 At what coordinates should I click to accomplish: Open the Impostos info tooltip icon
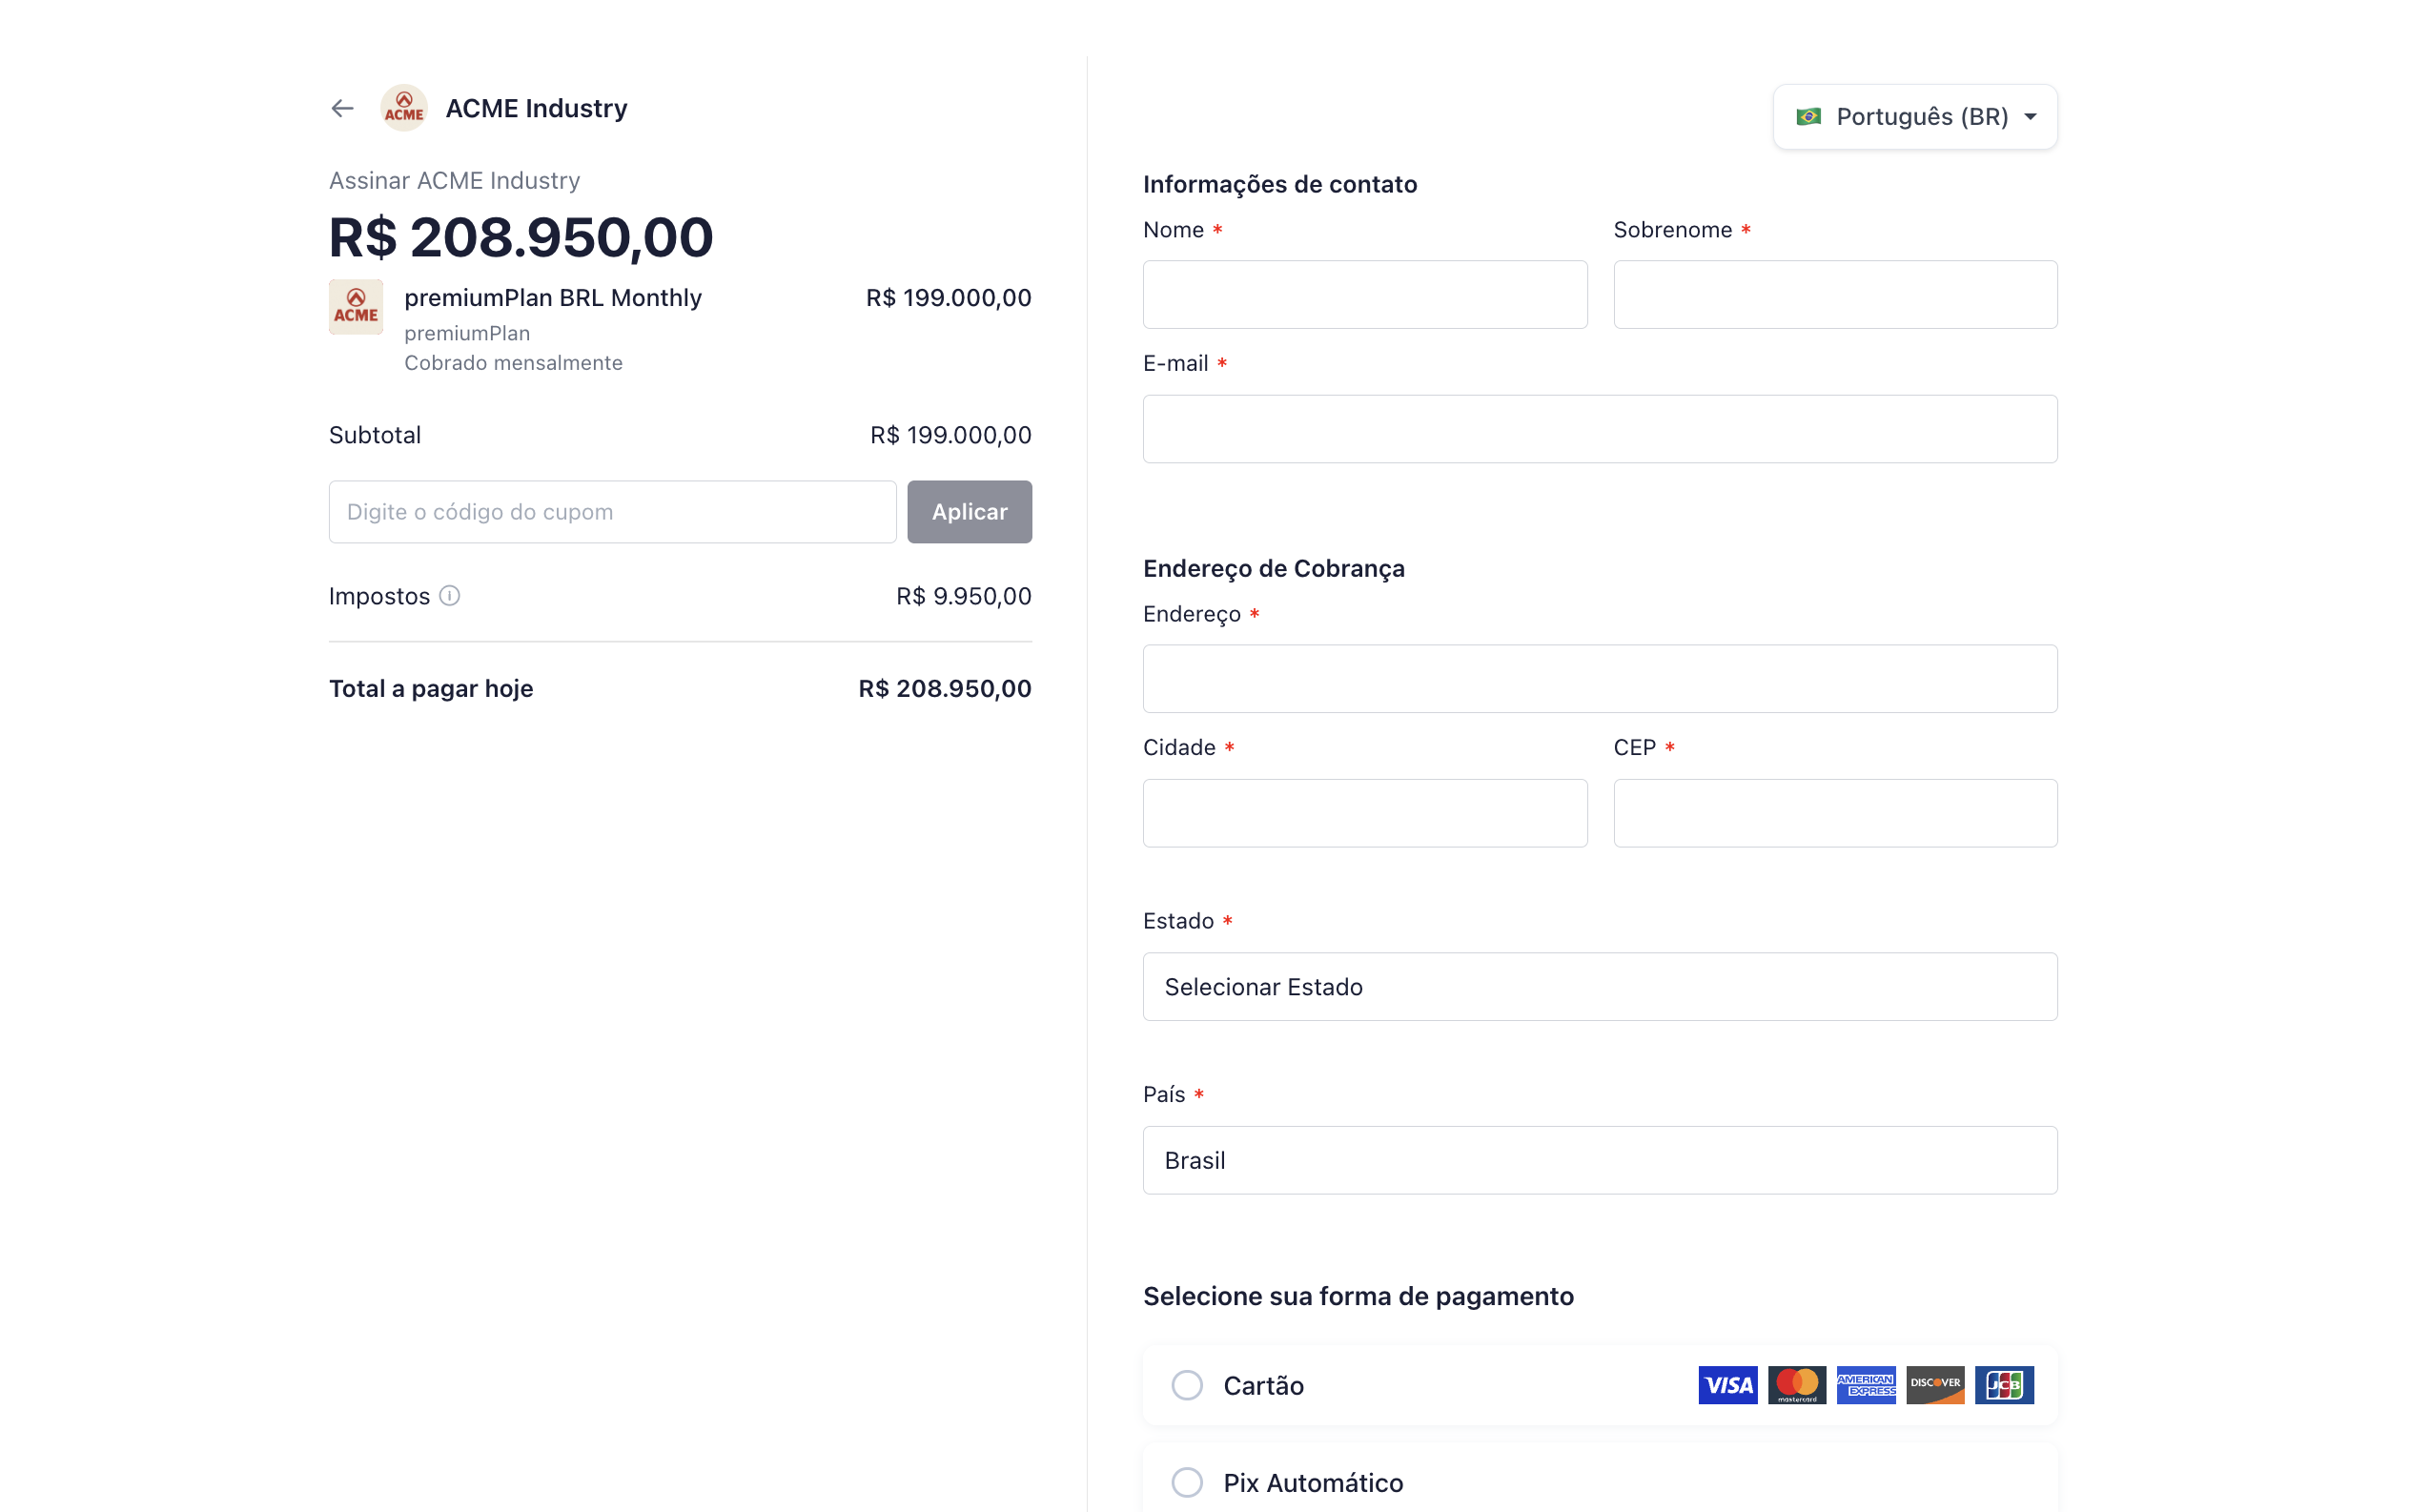[x=450, y=596]
